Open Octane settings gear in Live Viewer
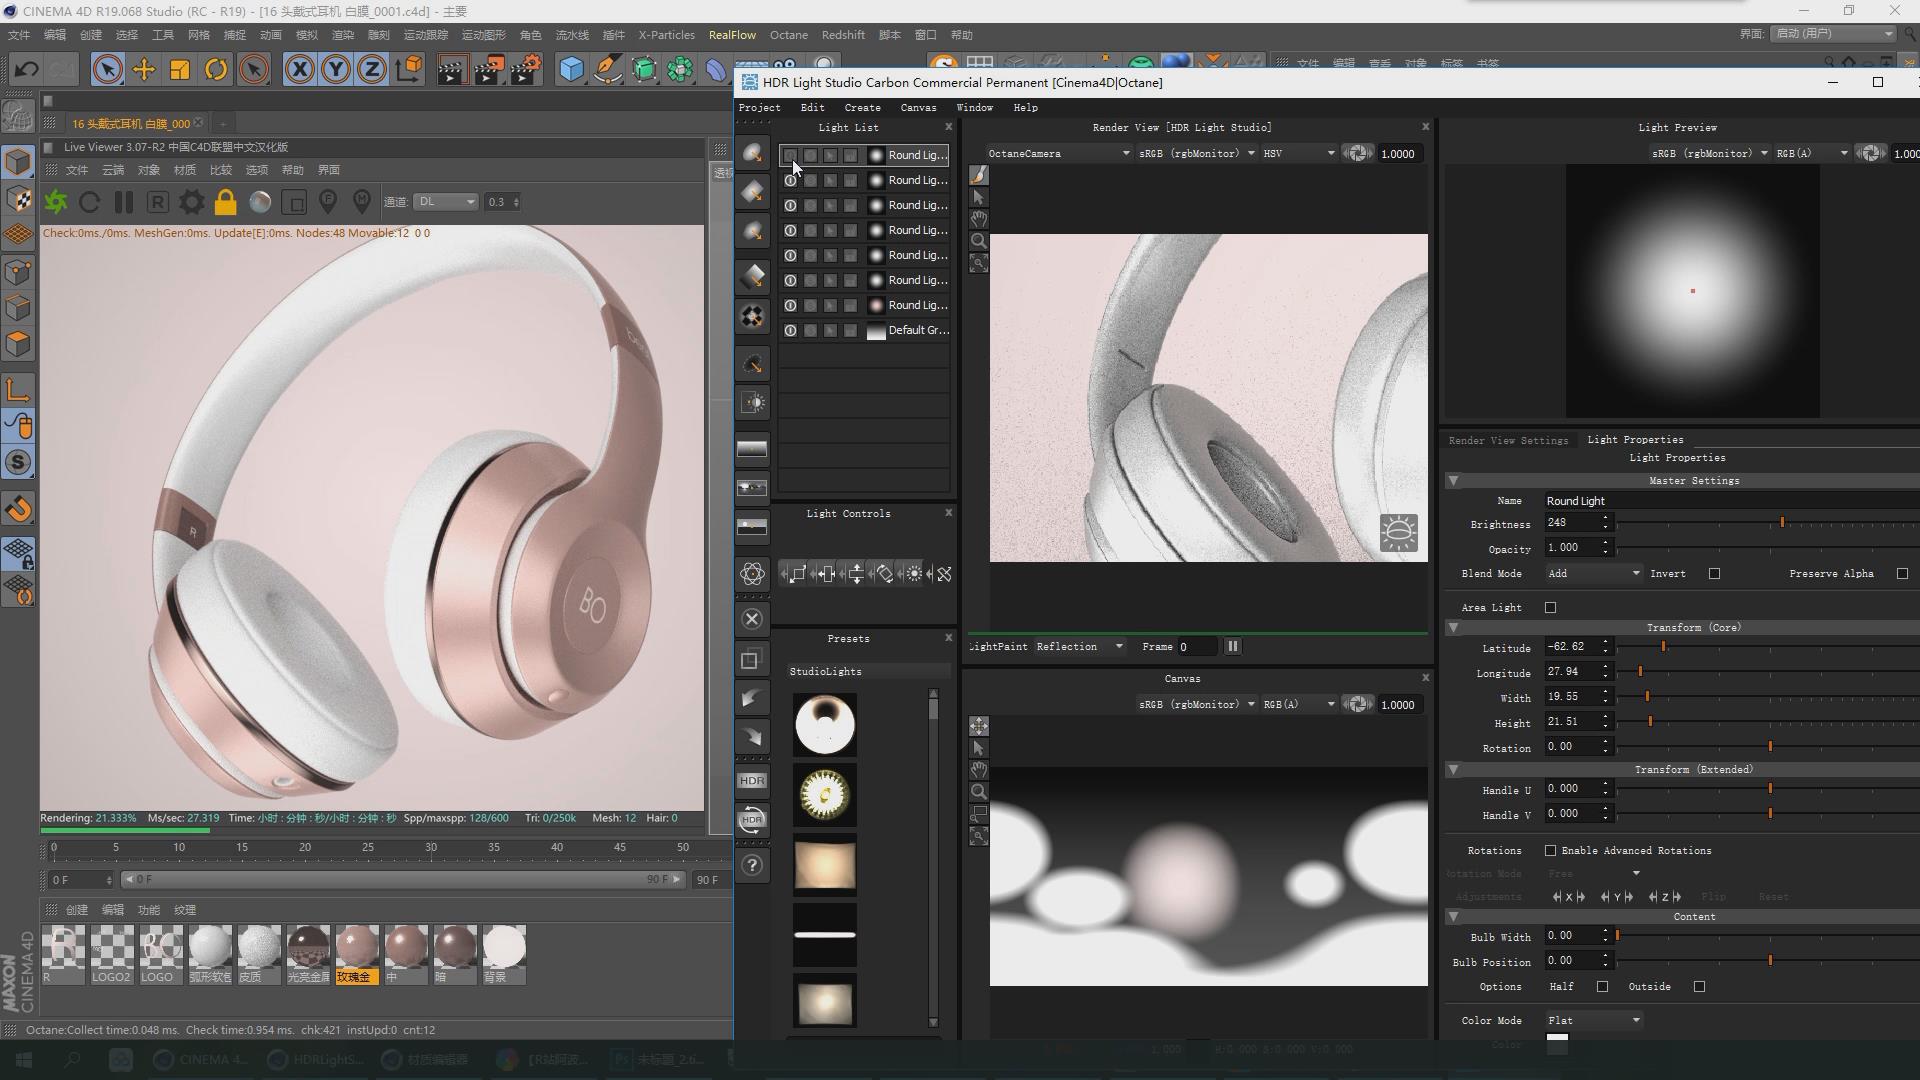 click(191, 202)
